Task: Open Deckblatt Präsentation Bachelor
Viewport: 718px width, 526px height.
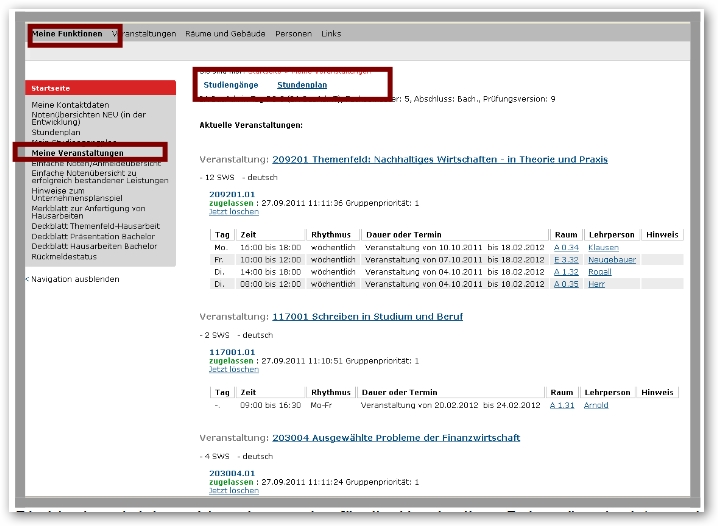Action: pos(93,237)
